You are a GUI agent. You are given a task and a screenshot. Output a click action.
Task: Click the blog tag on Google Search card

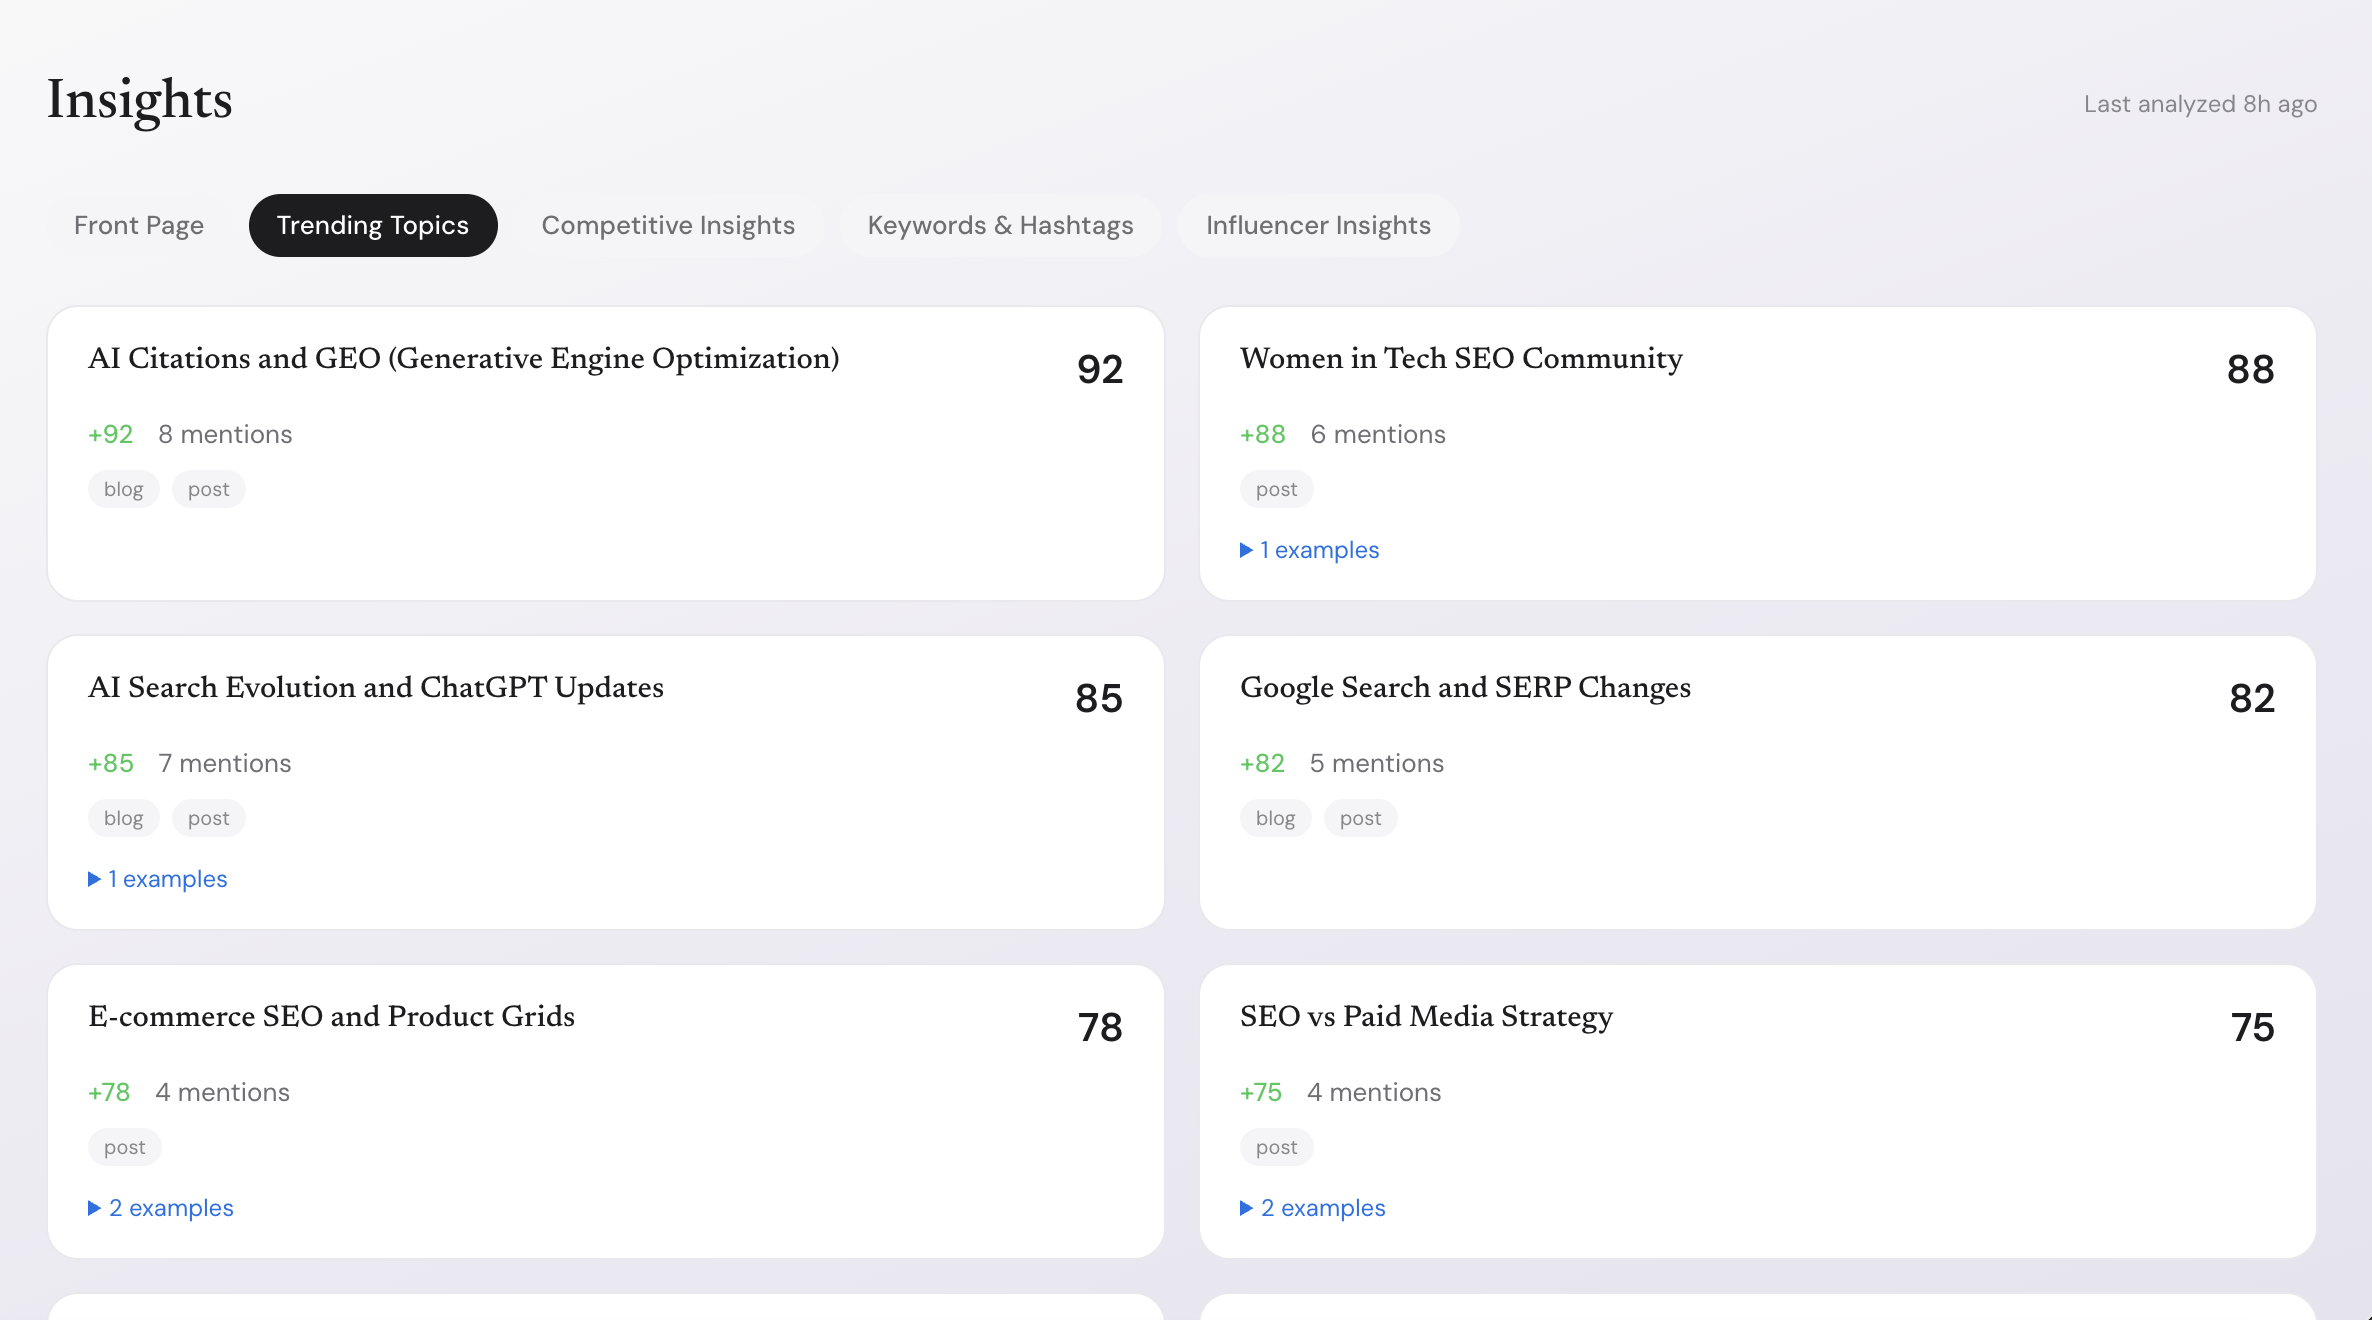[x=1275, y=818]
